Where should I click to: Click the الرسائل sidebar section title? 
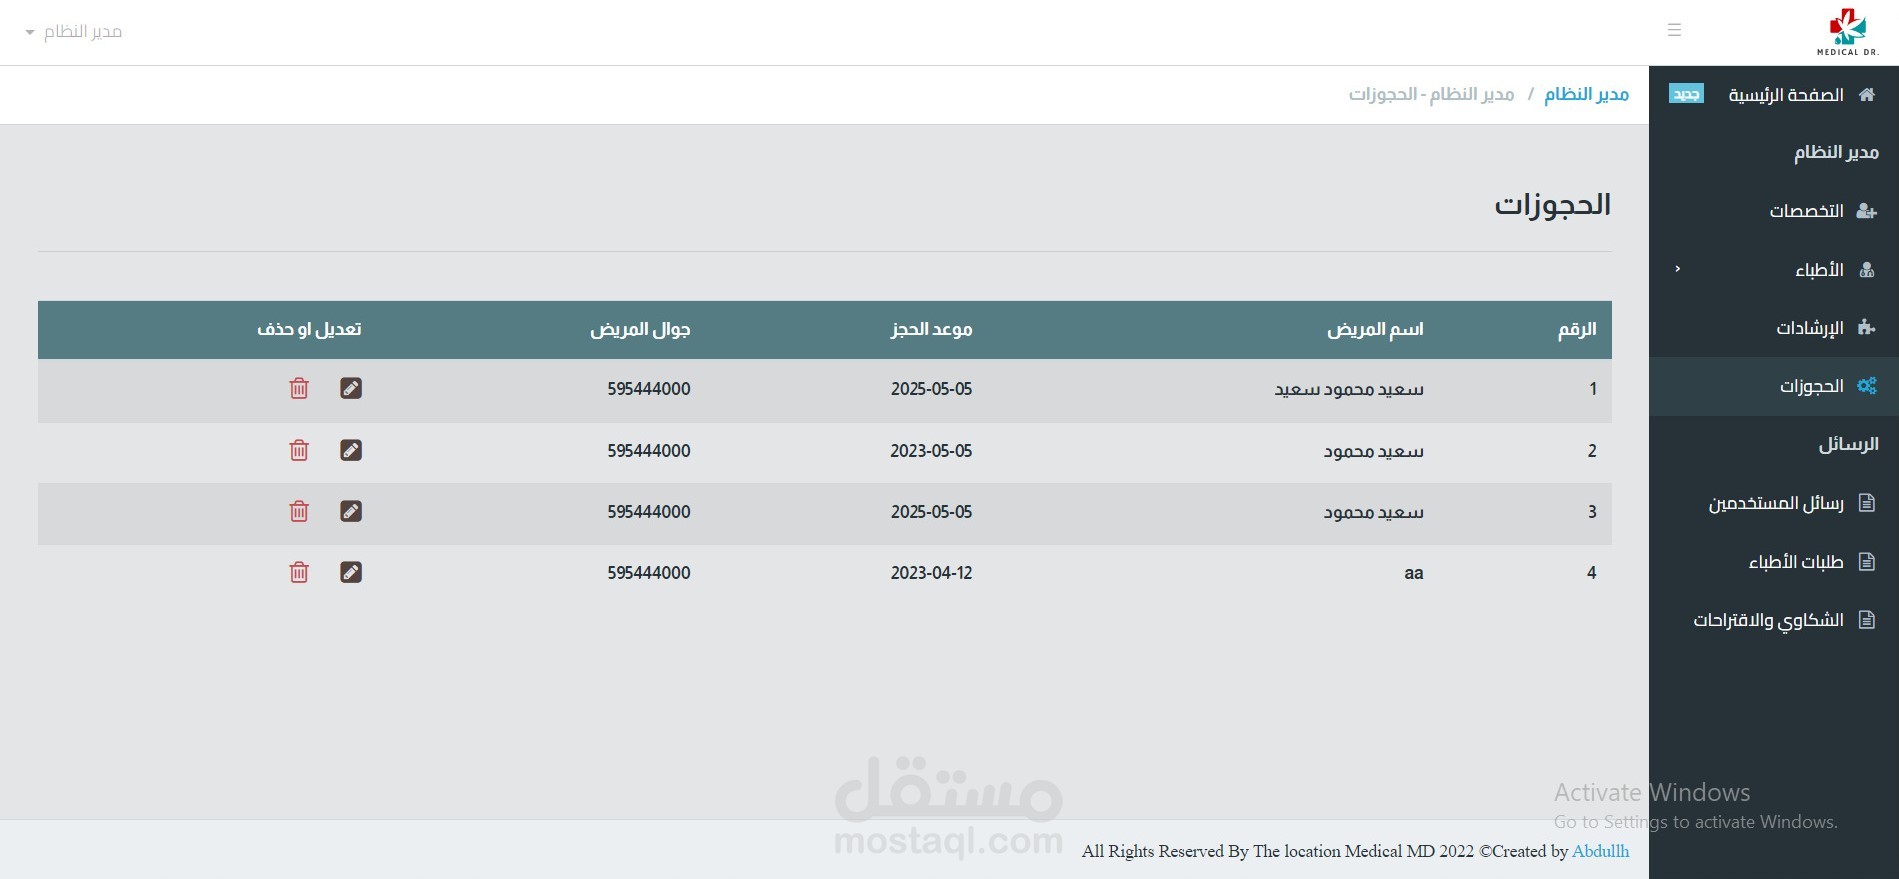coord(1848,444)
